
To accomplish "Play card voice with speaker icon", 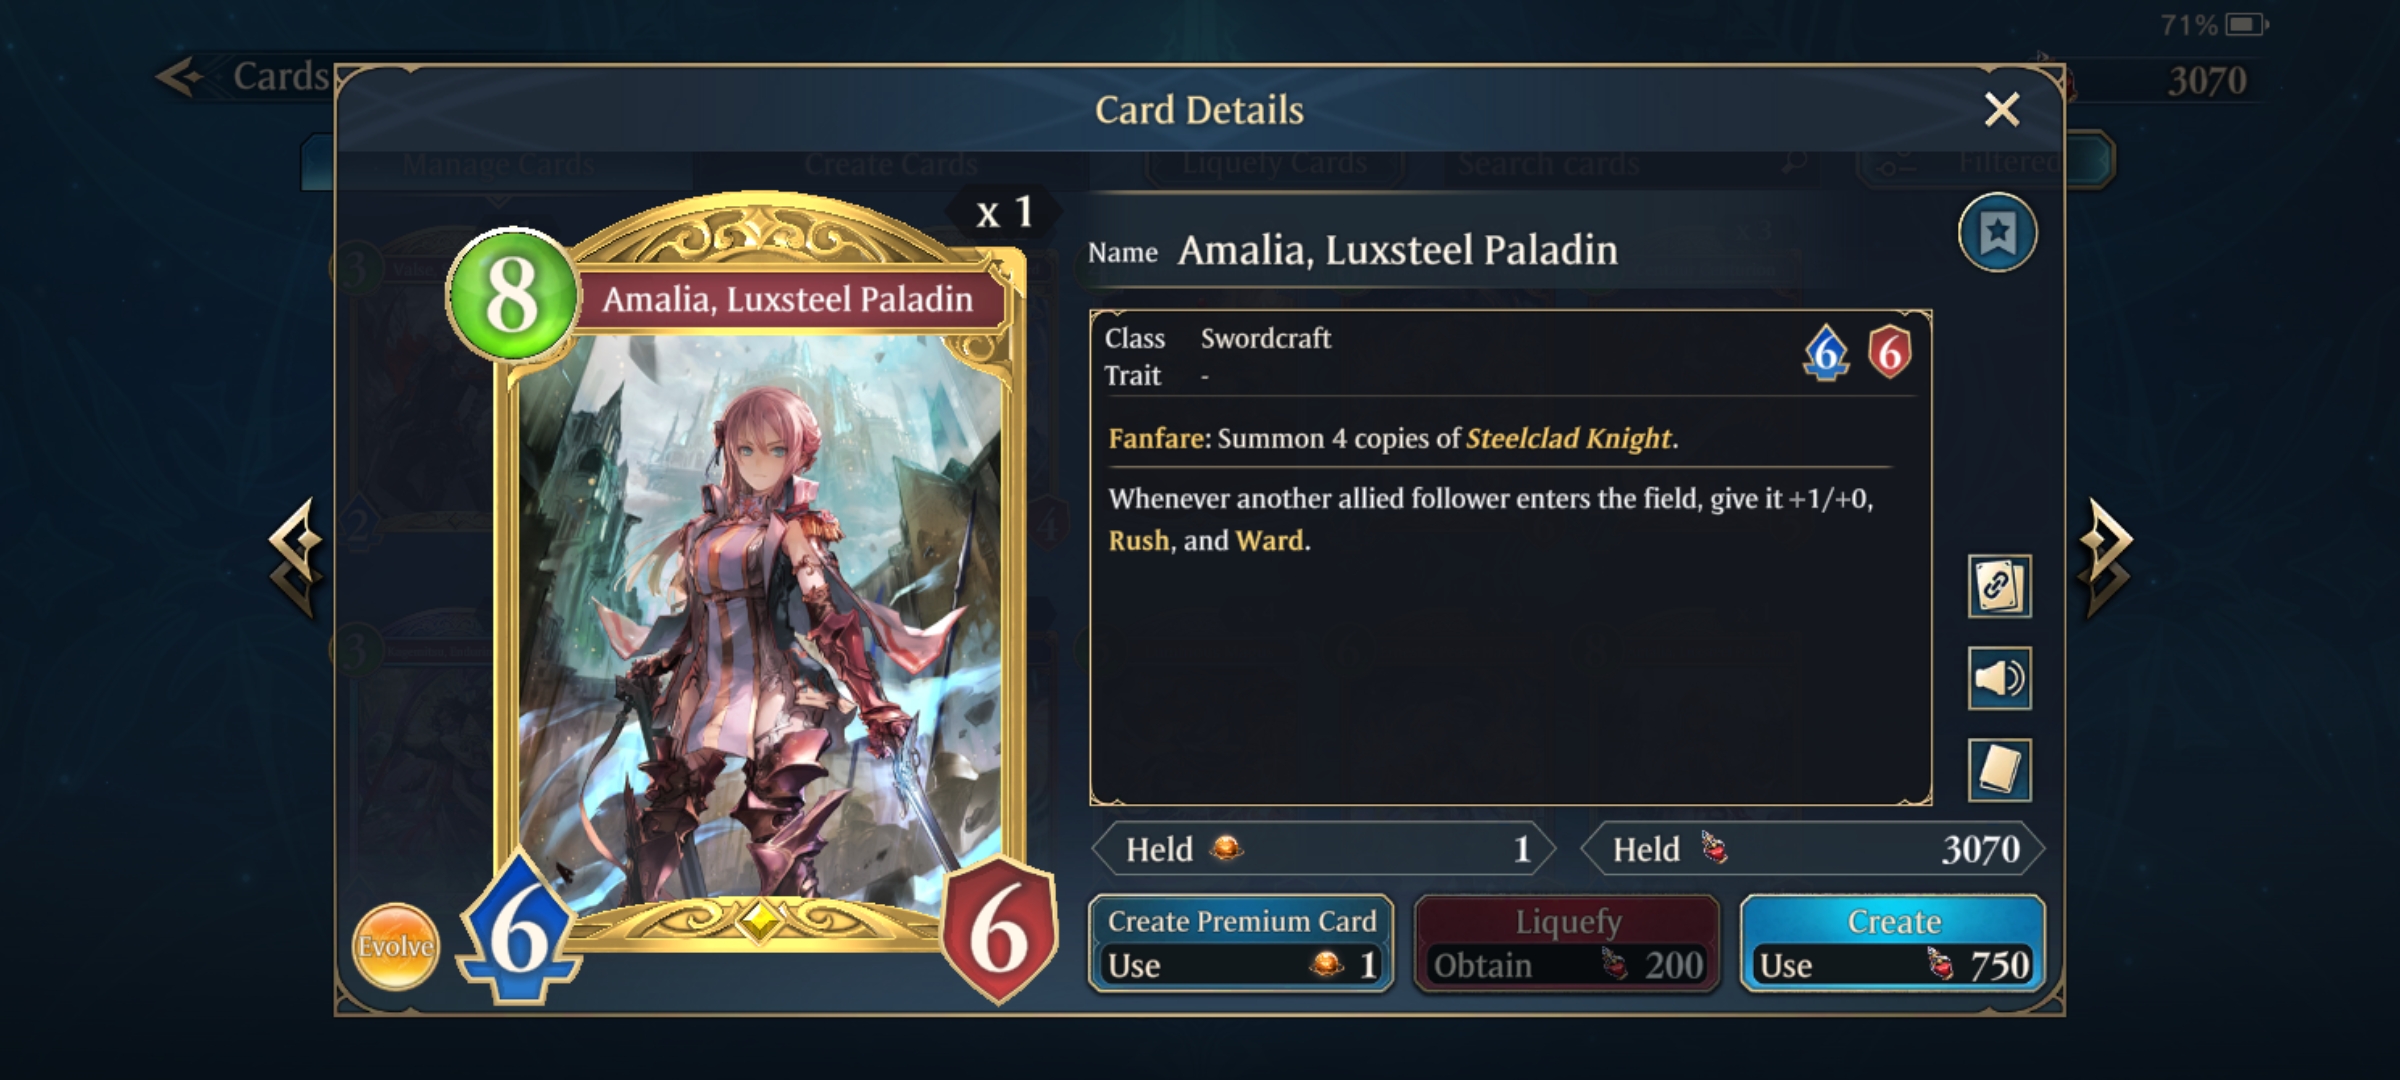I will (1999, 678).
